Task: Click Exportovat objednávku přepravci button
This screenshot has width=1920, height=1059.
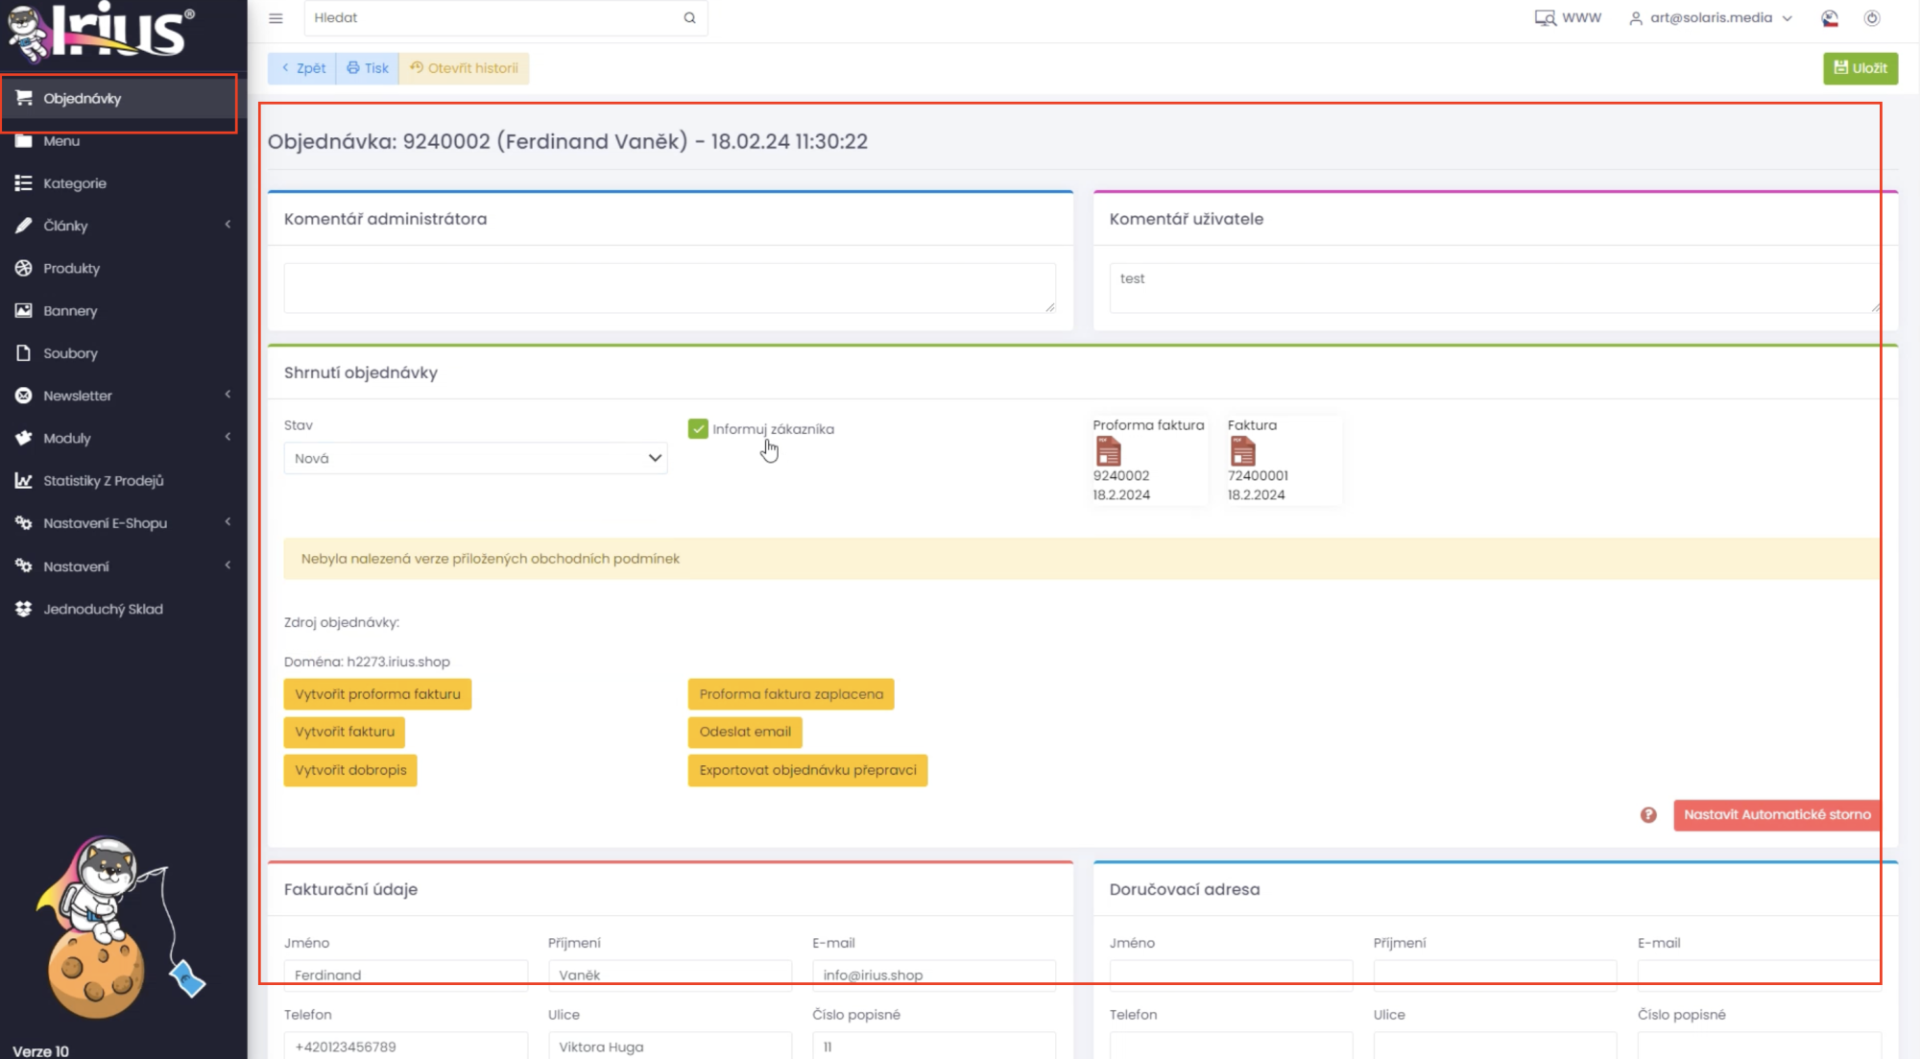Action: pyautogui.click(x=808, y=770)
